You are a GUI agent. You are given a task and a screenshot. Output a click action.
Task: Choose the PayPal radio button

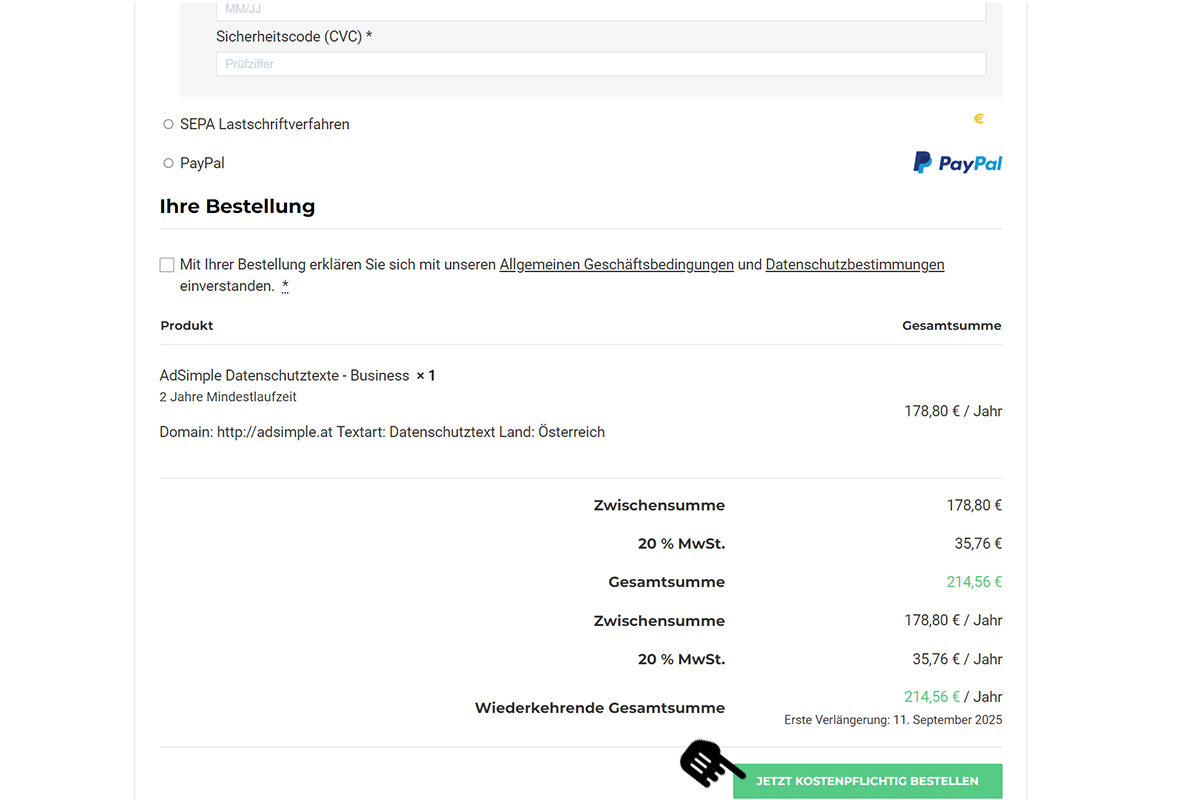click(168, 163)
